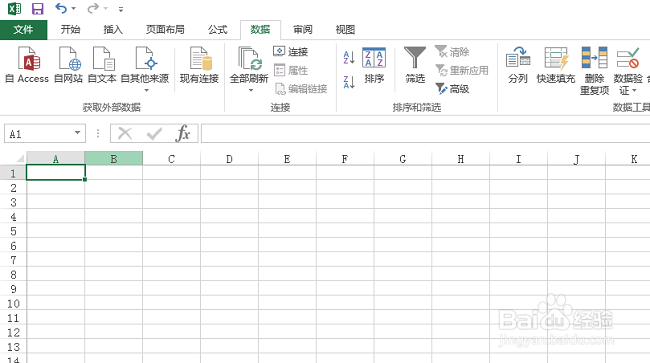650x363 pixels.
Task: Click 删除重复项 (Remove Duplicates)
Action: coord(594,70)
